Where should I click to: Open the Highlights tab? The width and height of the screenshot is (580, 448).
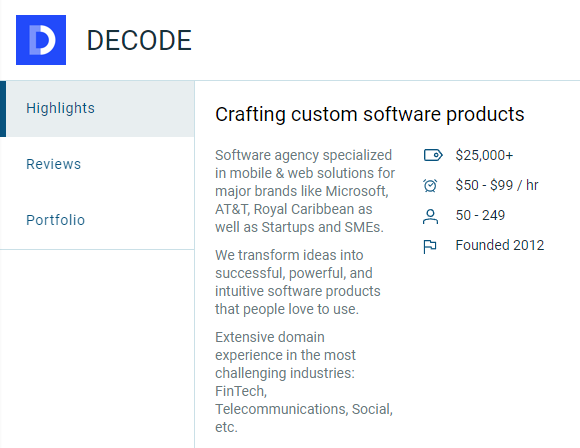97,109
